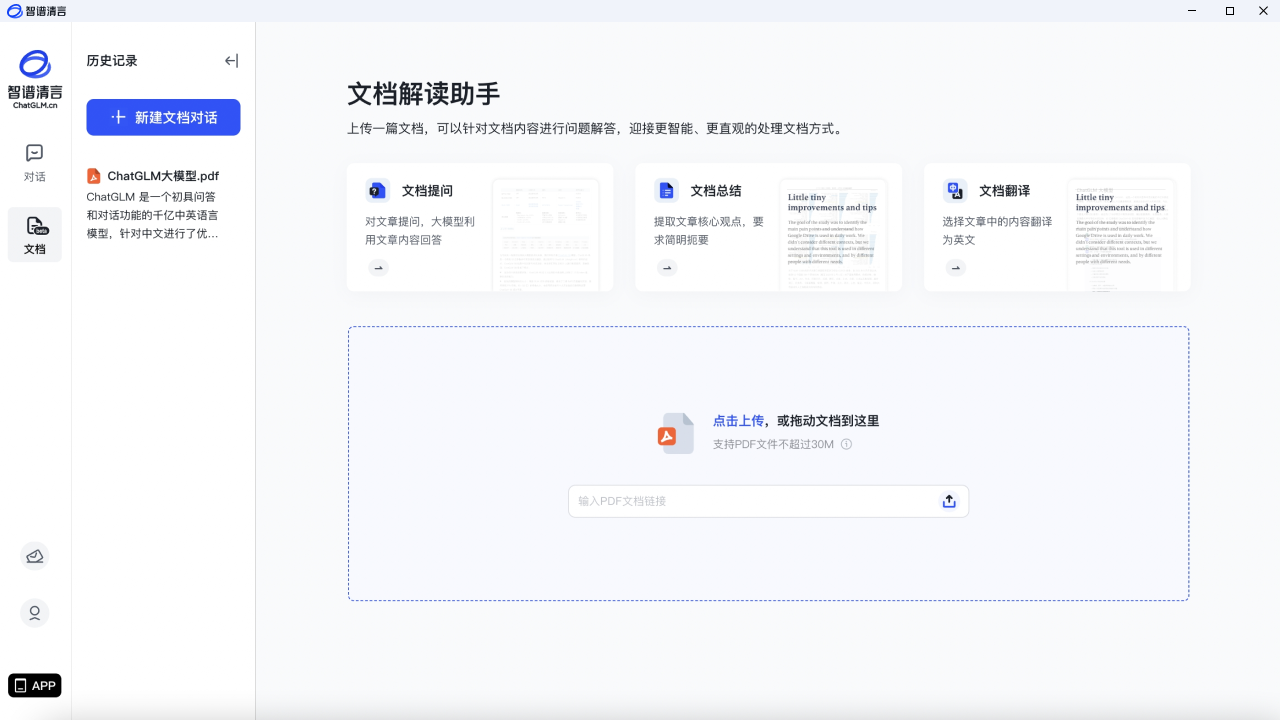Open the user profile icon
The width and height of the screenshot is (1280, 720).
click(x=35, y=613)
